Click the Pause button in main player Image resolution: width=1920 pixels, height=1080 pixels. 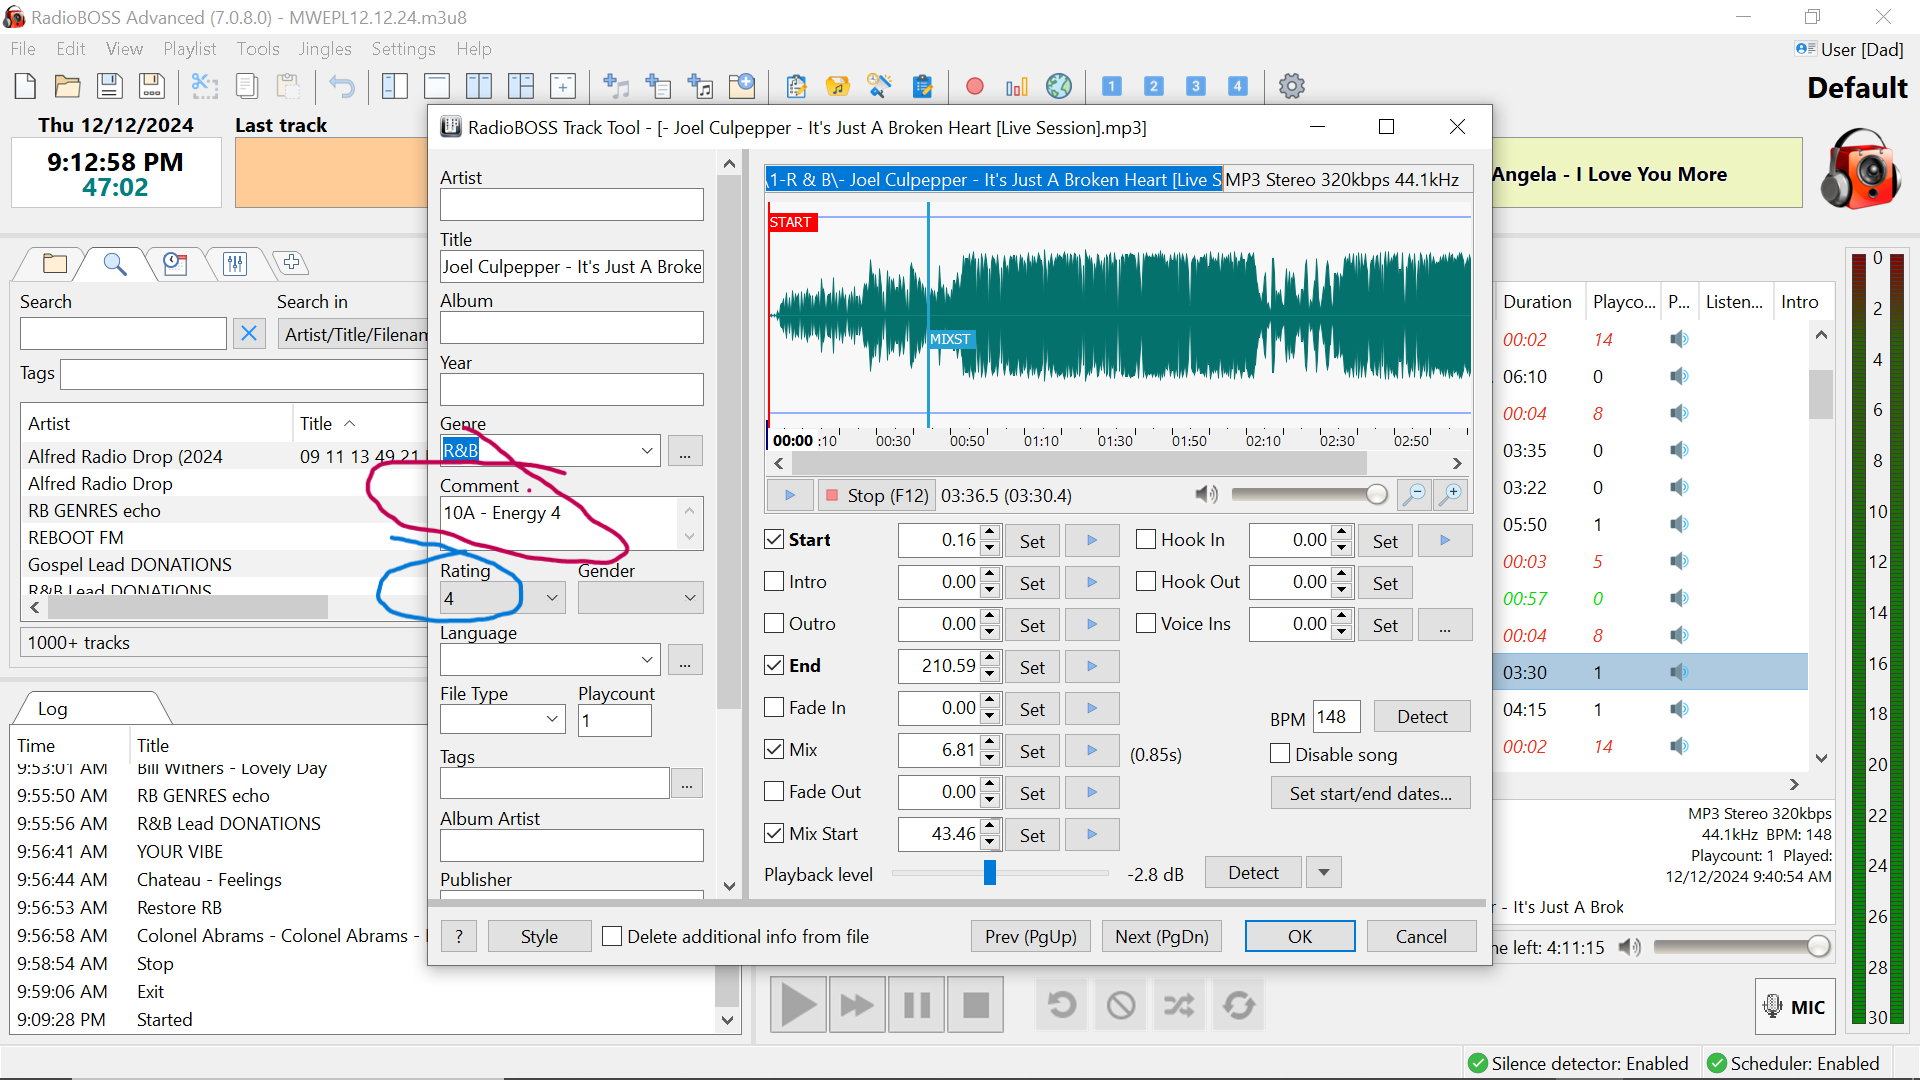point(916,1004)
